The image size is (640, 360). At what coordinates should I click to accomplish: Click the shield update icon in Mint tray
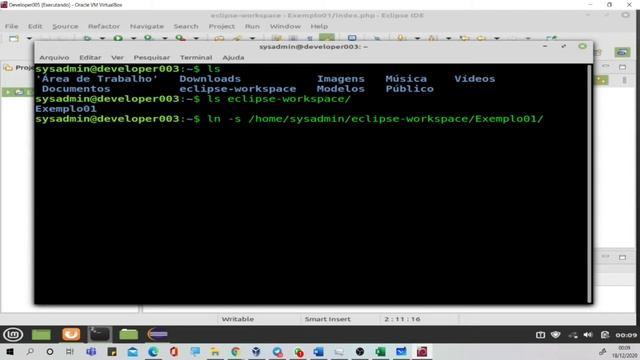pos(556,335)
